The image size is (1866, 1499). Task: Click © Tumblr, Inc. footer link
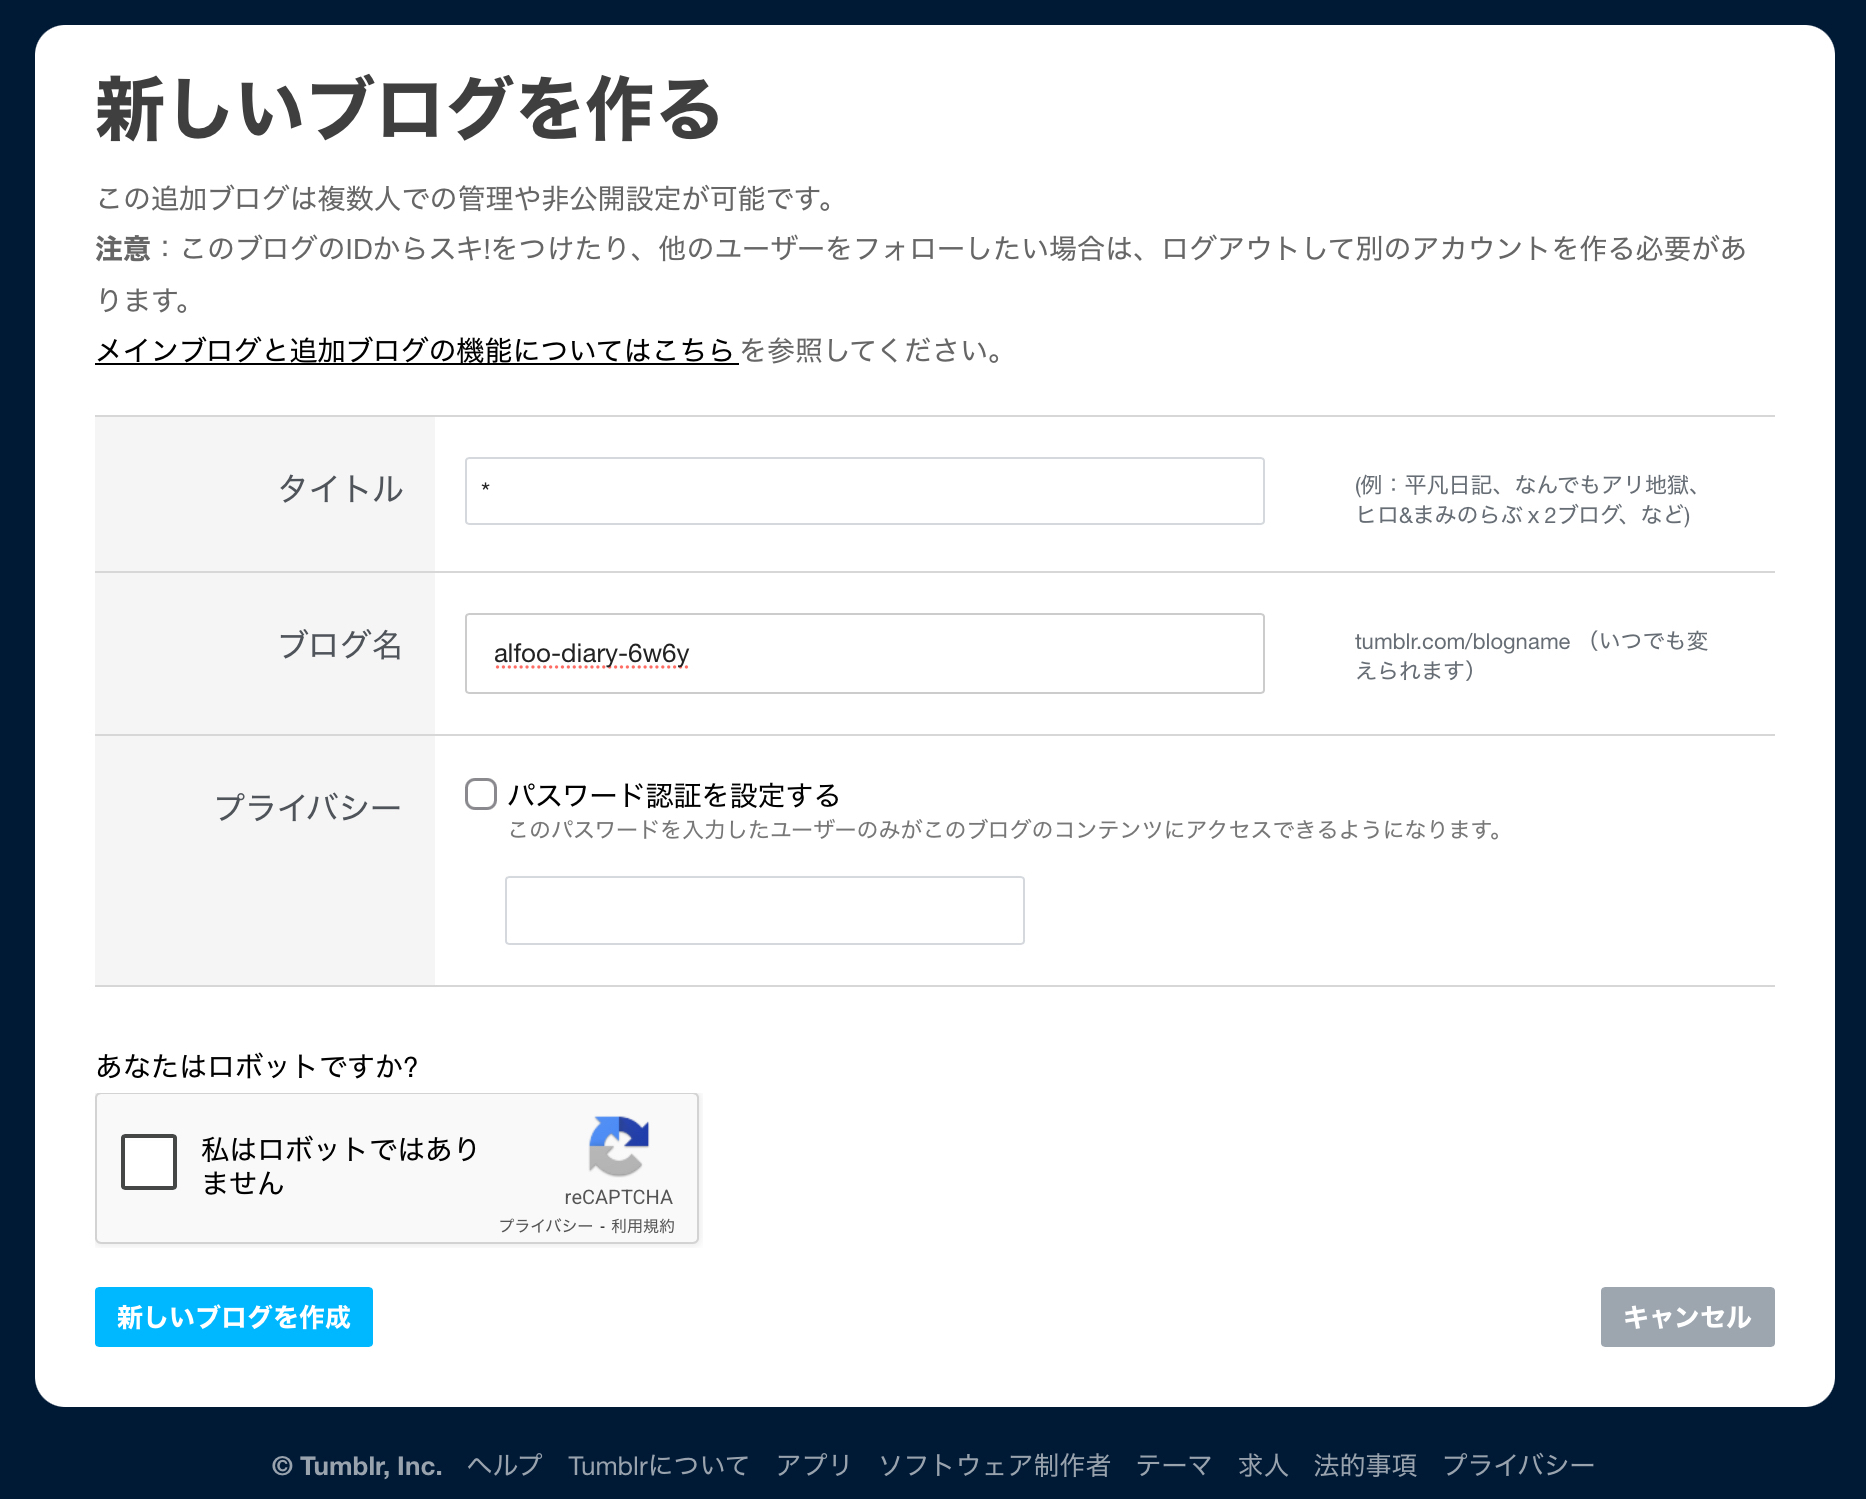click(x=357, y=1465)
